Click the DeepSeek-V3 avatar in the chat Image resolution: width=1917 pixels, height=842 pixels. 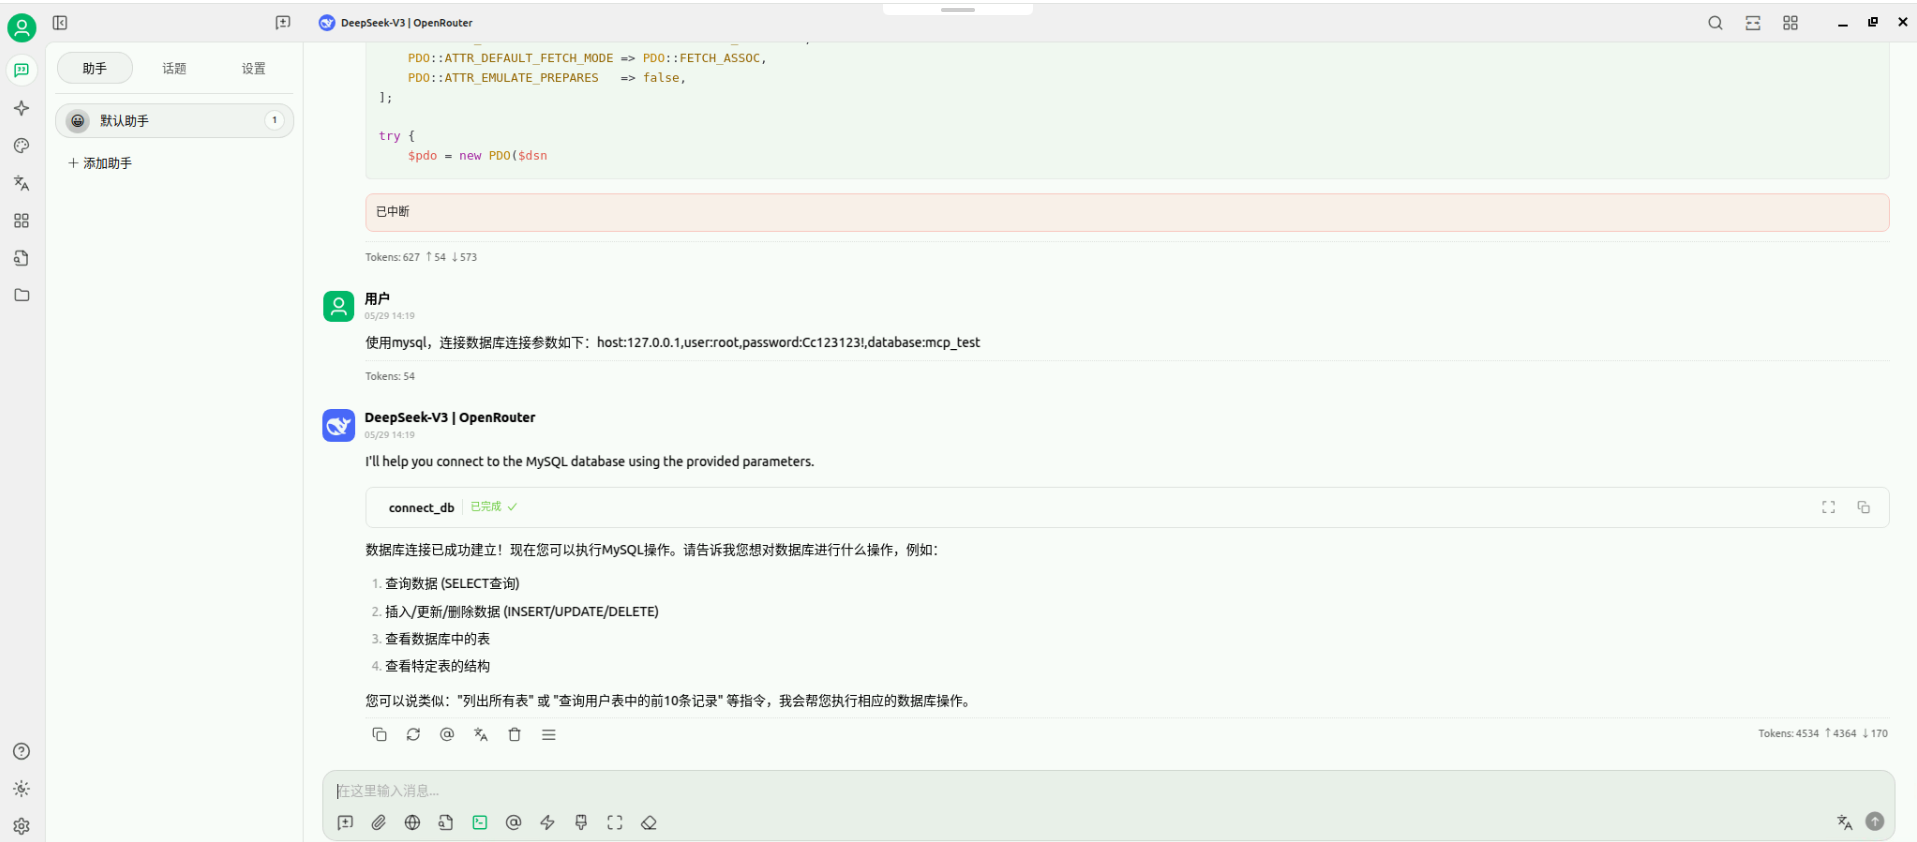click(x=339, y=425)
